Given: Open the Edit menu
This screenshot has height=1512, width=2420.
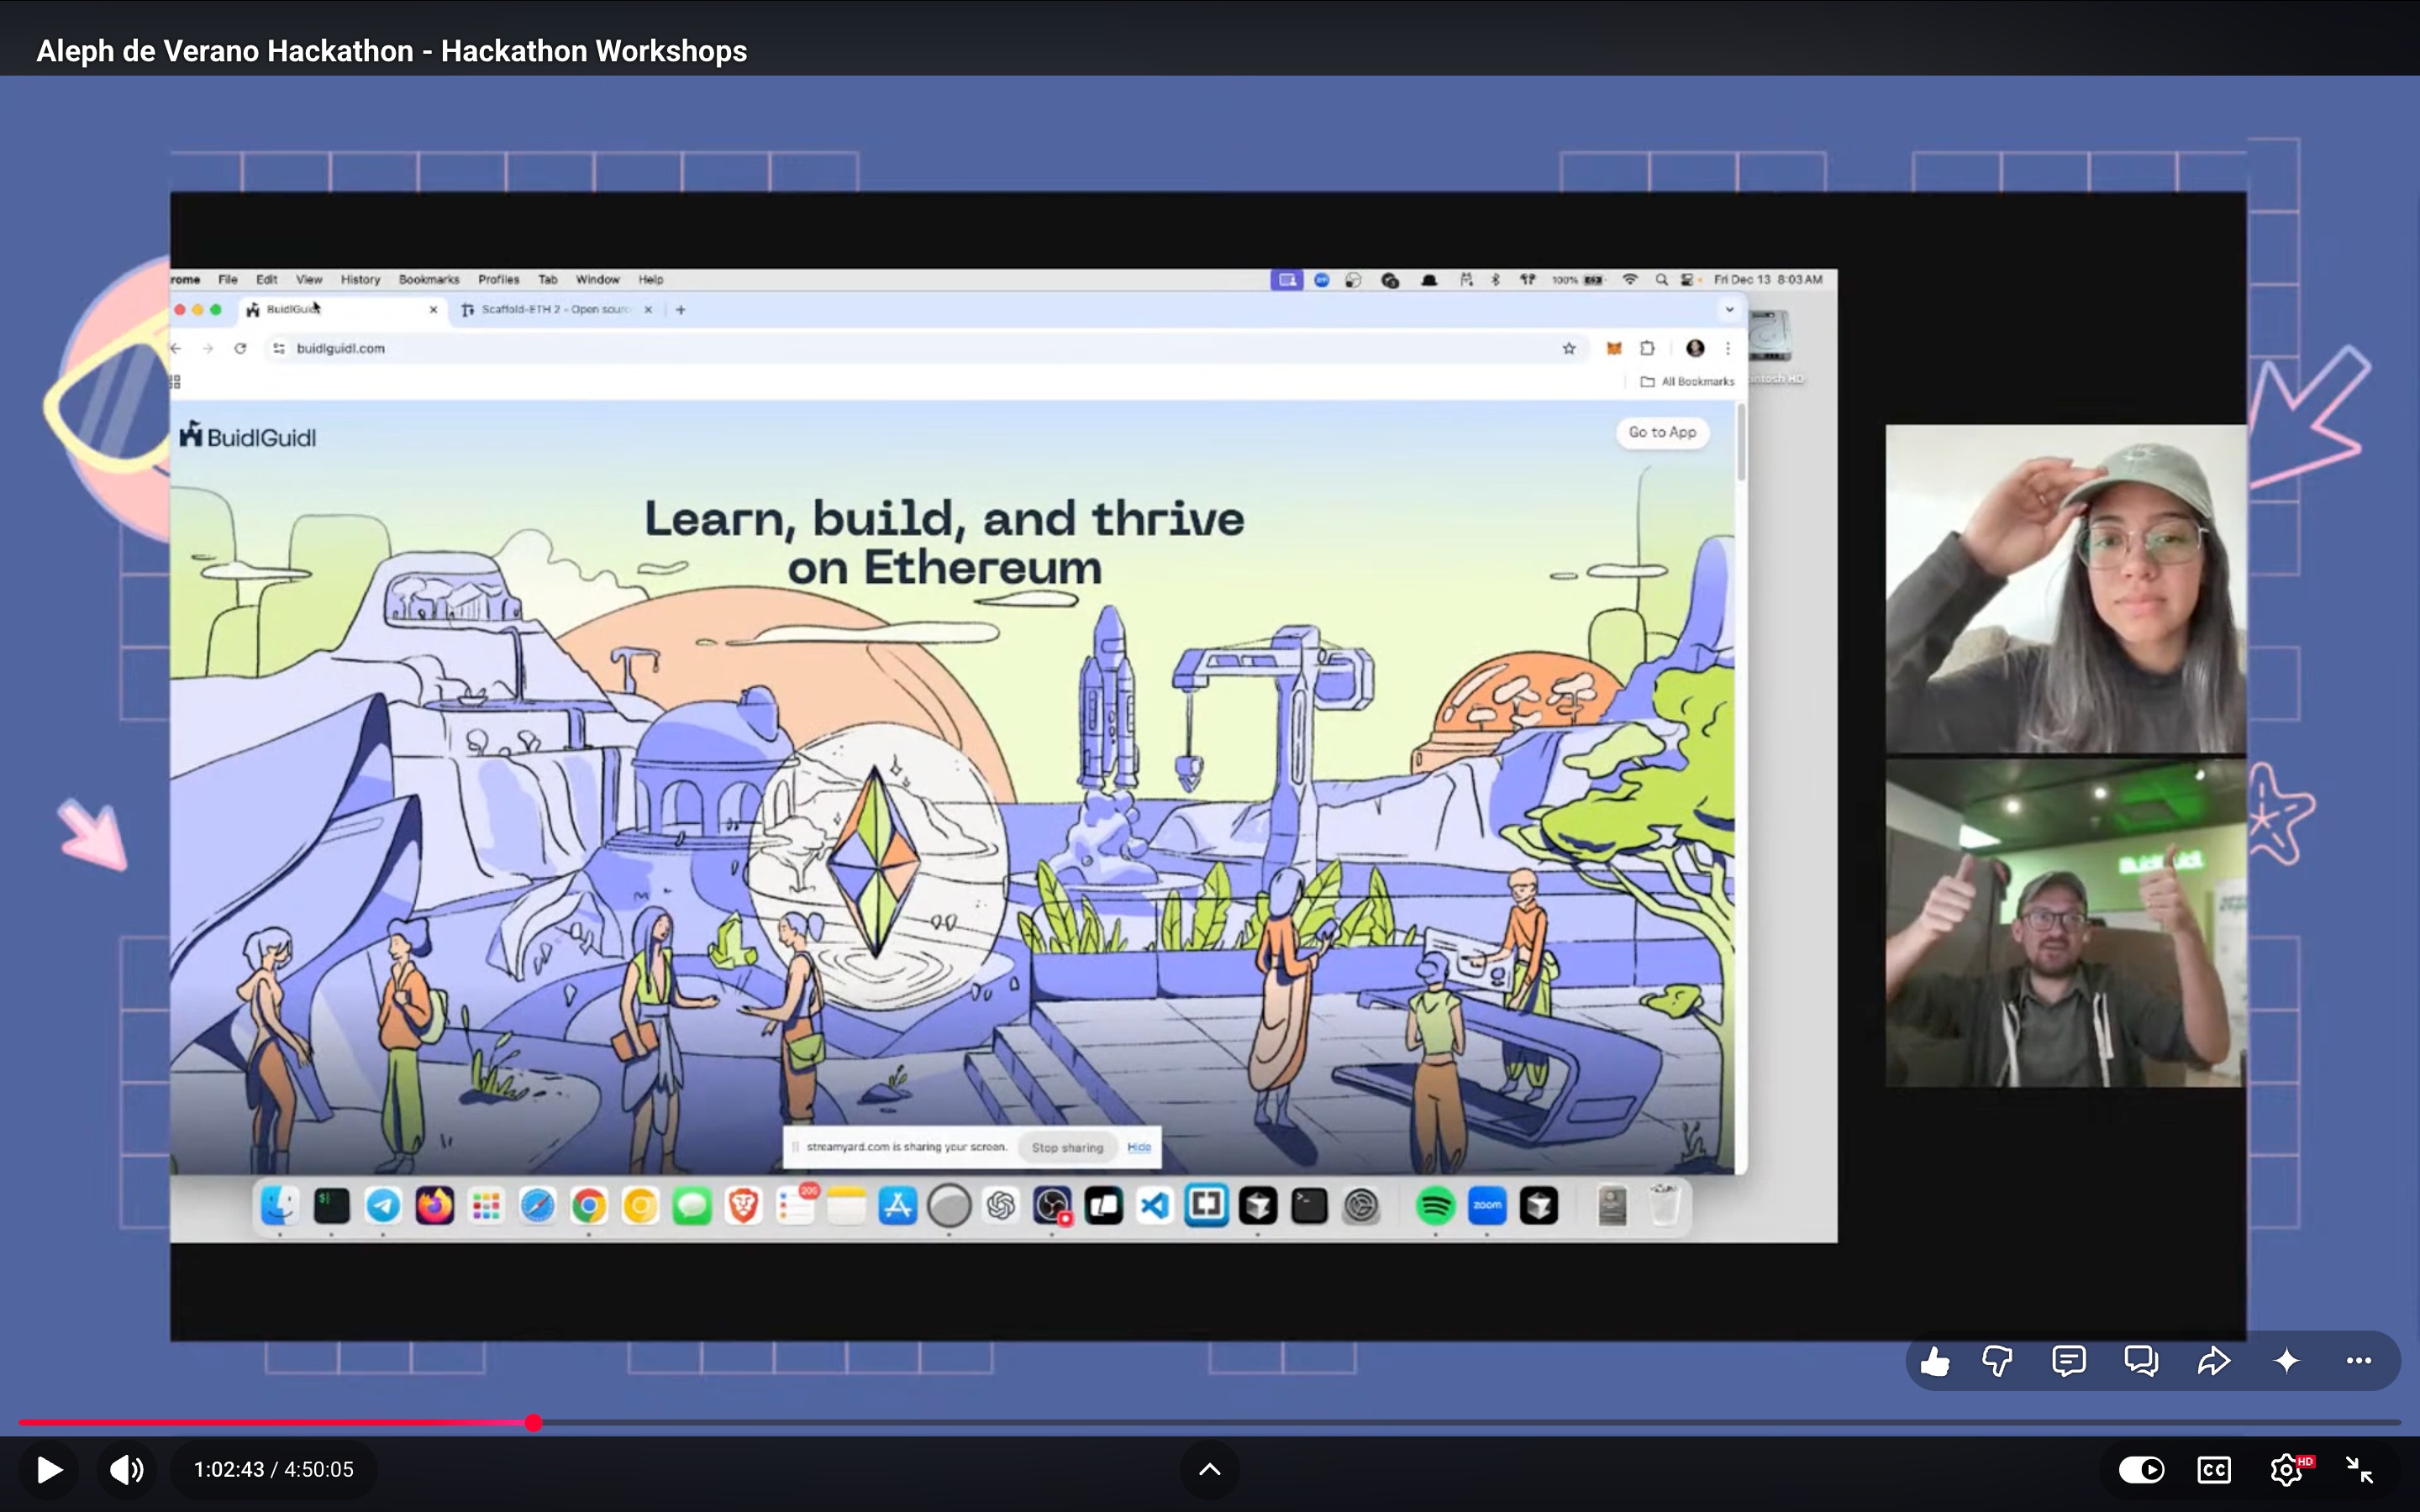Looking at the screenshot, I should [x=266, y=280].
